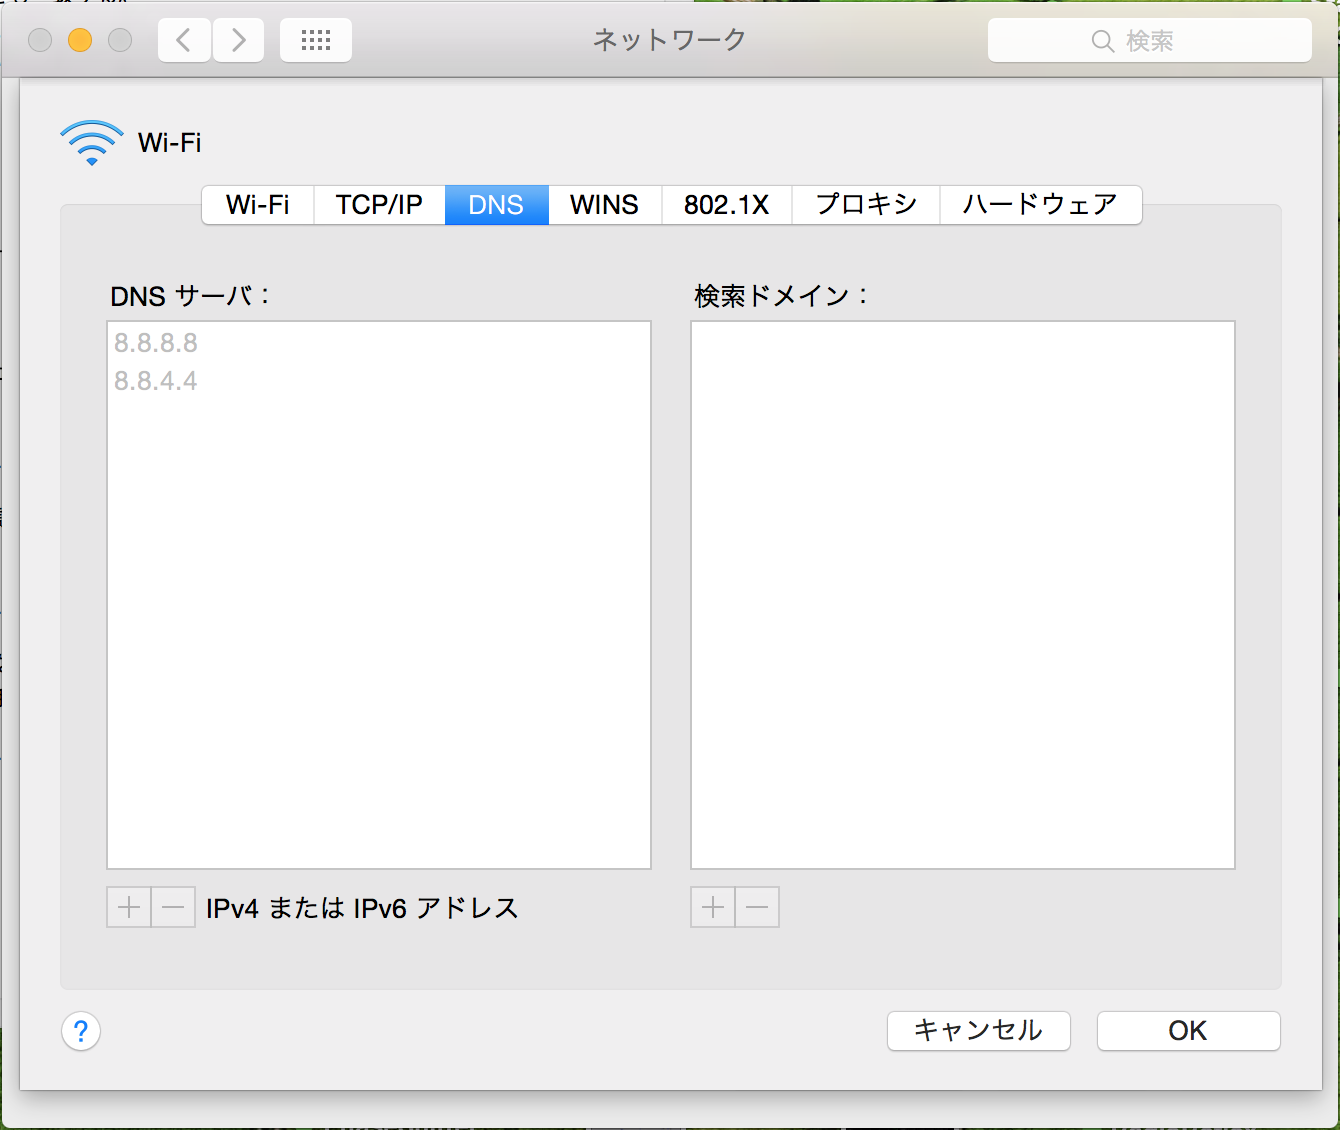
Task: Add a DNS server with plus button
Action: click(129, 908)
